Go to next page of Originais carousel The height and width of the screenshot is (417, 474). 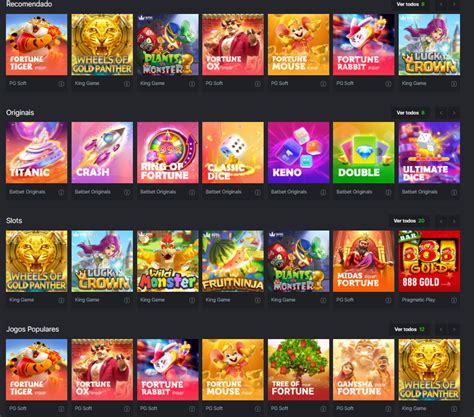(454, 113)
